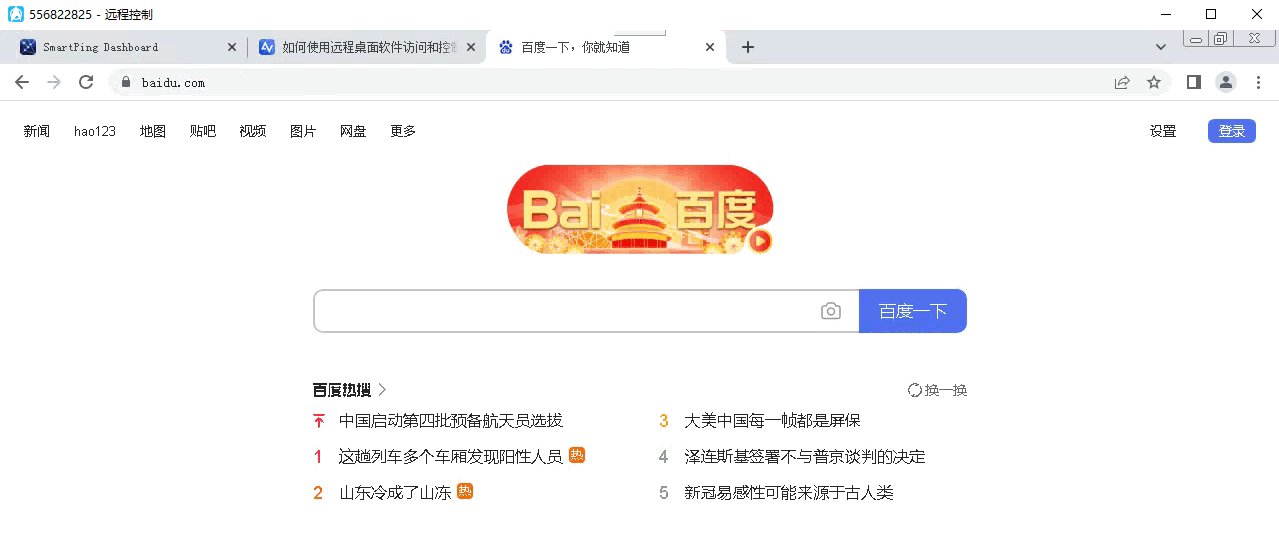Open new browser tab with plus icon
Viewport: 1279px width, 545px height.
point(747,47)
